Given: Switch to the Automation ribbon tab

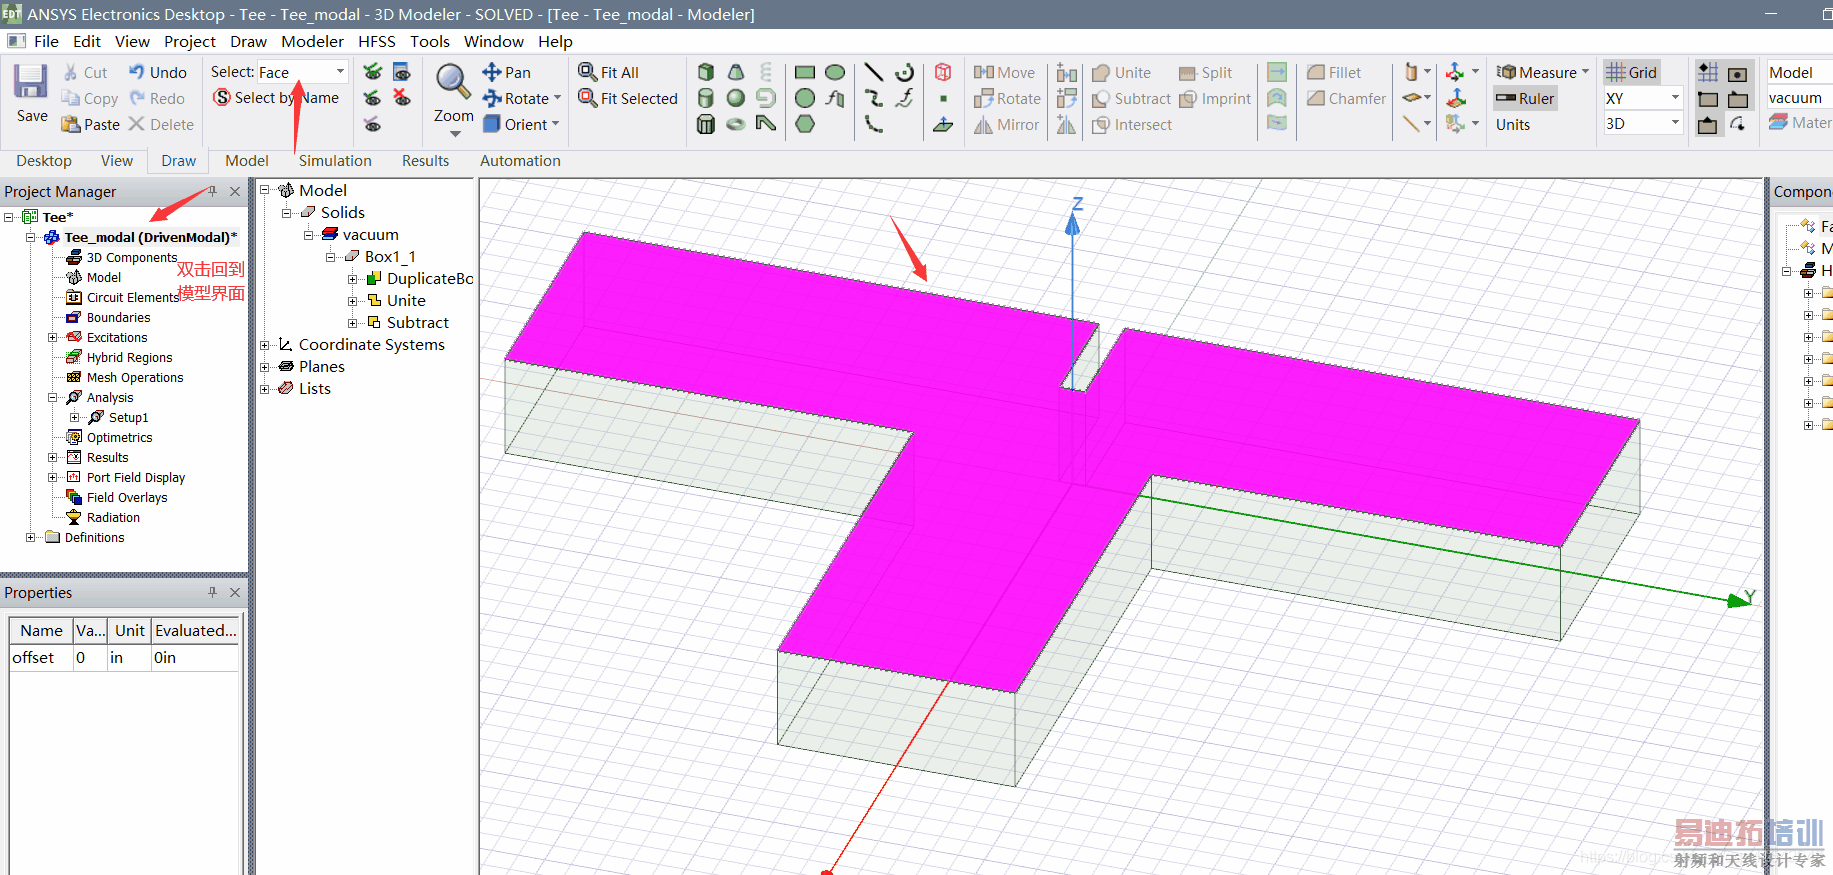Looking at the screenshot, I should coord(520,161).
